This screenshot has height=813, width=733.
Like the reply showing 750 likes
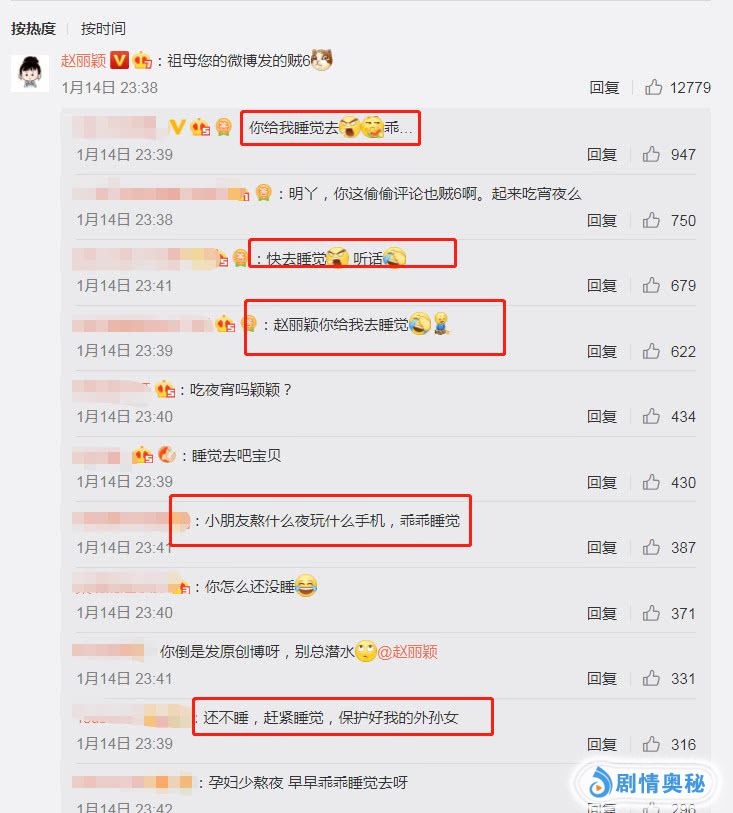(x=651, y=220)
